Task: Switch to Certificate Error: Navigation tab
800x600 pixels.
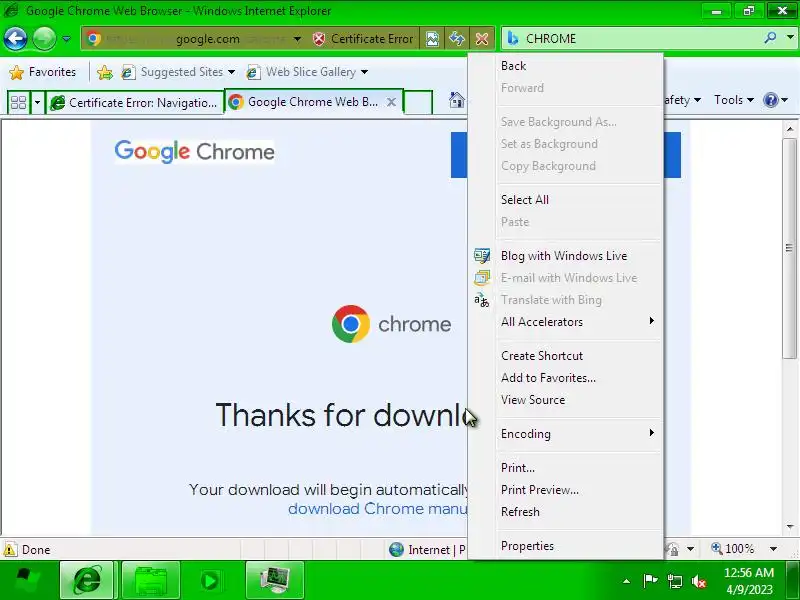Action: [x=135, y=103]
